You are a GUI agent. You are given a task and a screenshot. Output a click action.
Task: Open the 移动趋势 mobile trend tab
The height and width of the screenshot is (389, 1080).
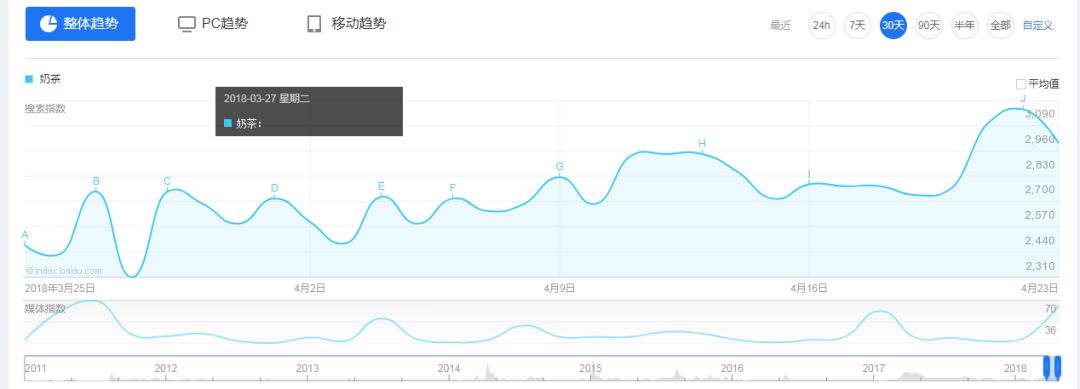(346, 24)
